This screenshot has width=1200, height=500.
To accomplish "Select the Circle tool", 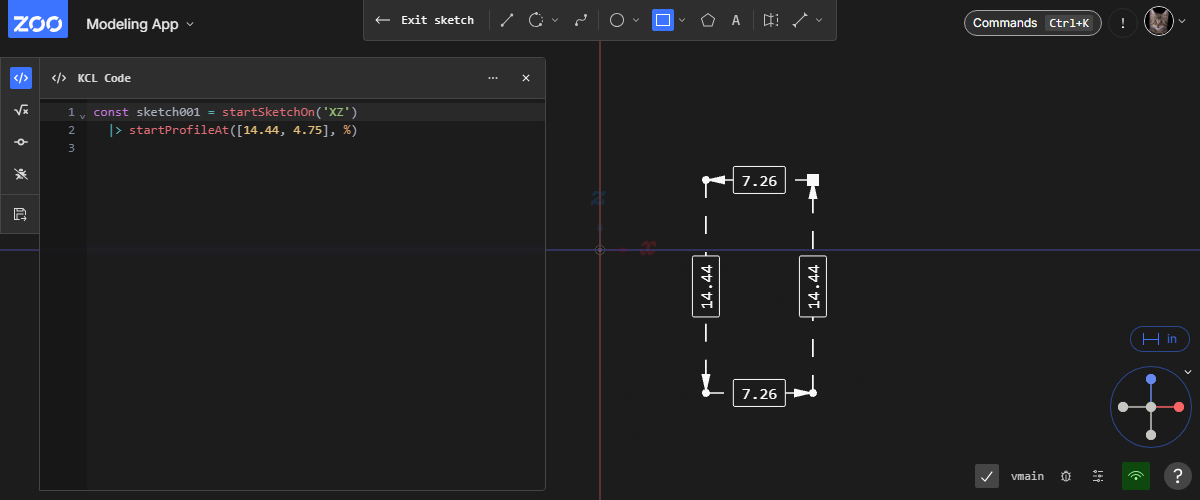I will [x=617, y=20].
